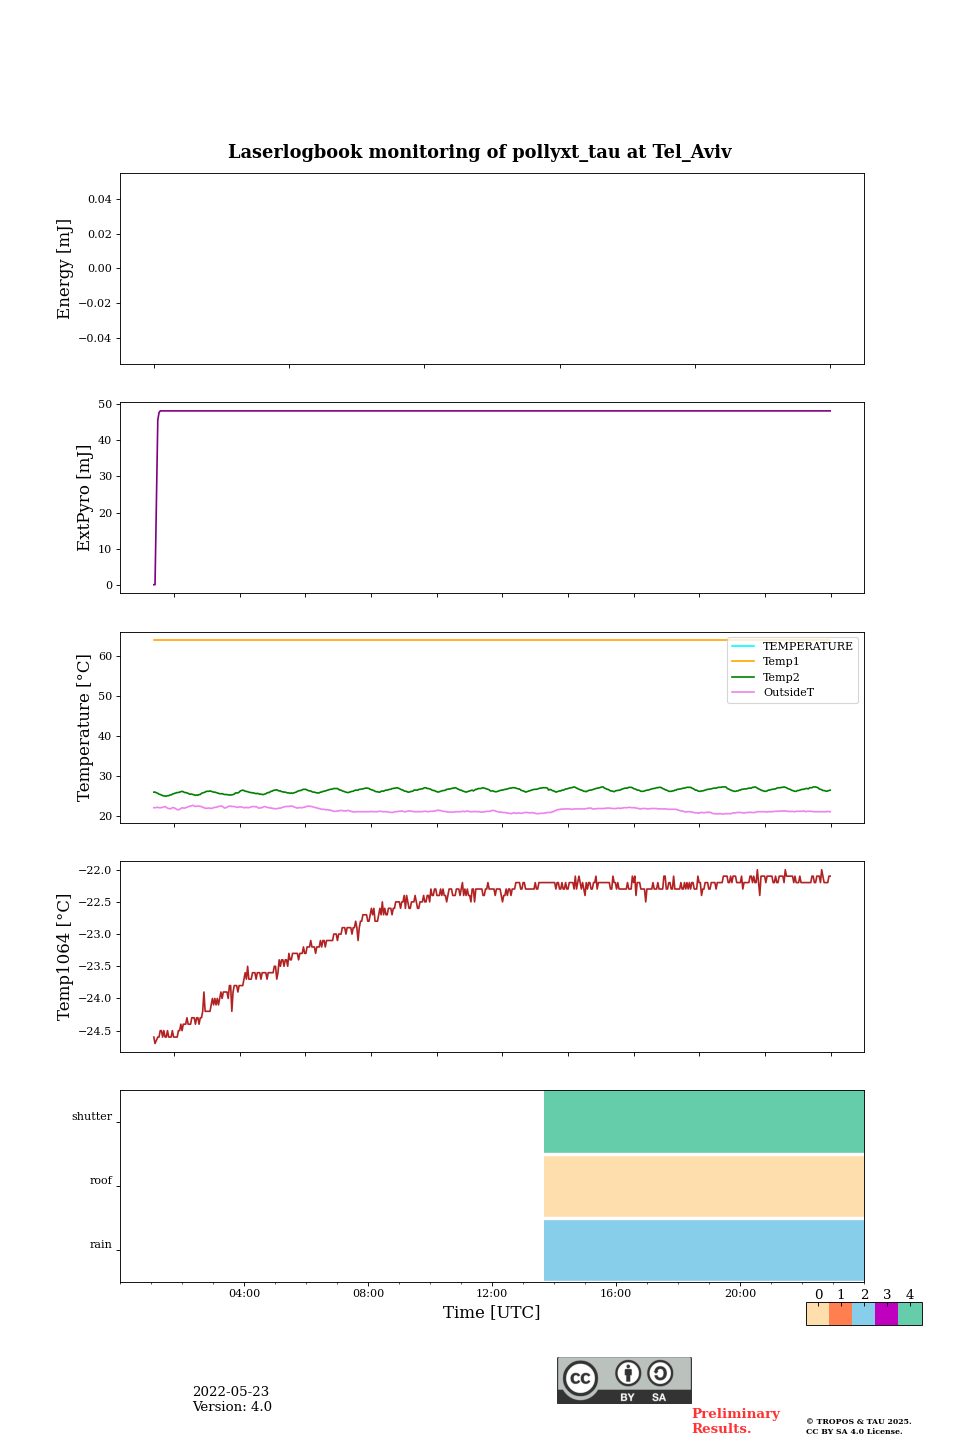Click the date 2022-05-23 text
The height and width of the screenshot is (1440, 960).
(231, 1392)
